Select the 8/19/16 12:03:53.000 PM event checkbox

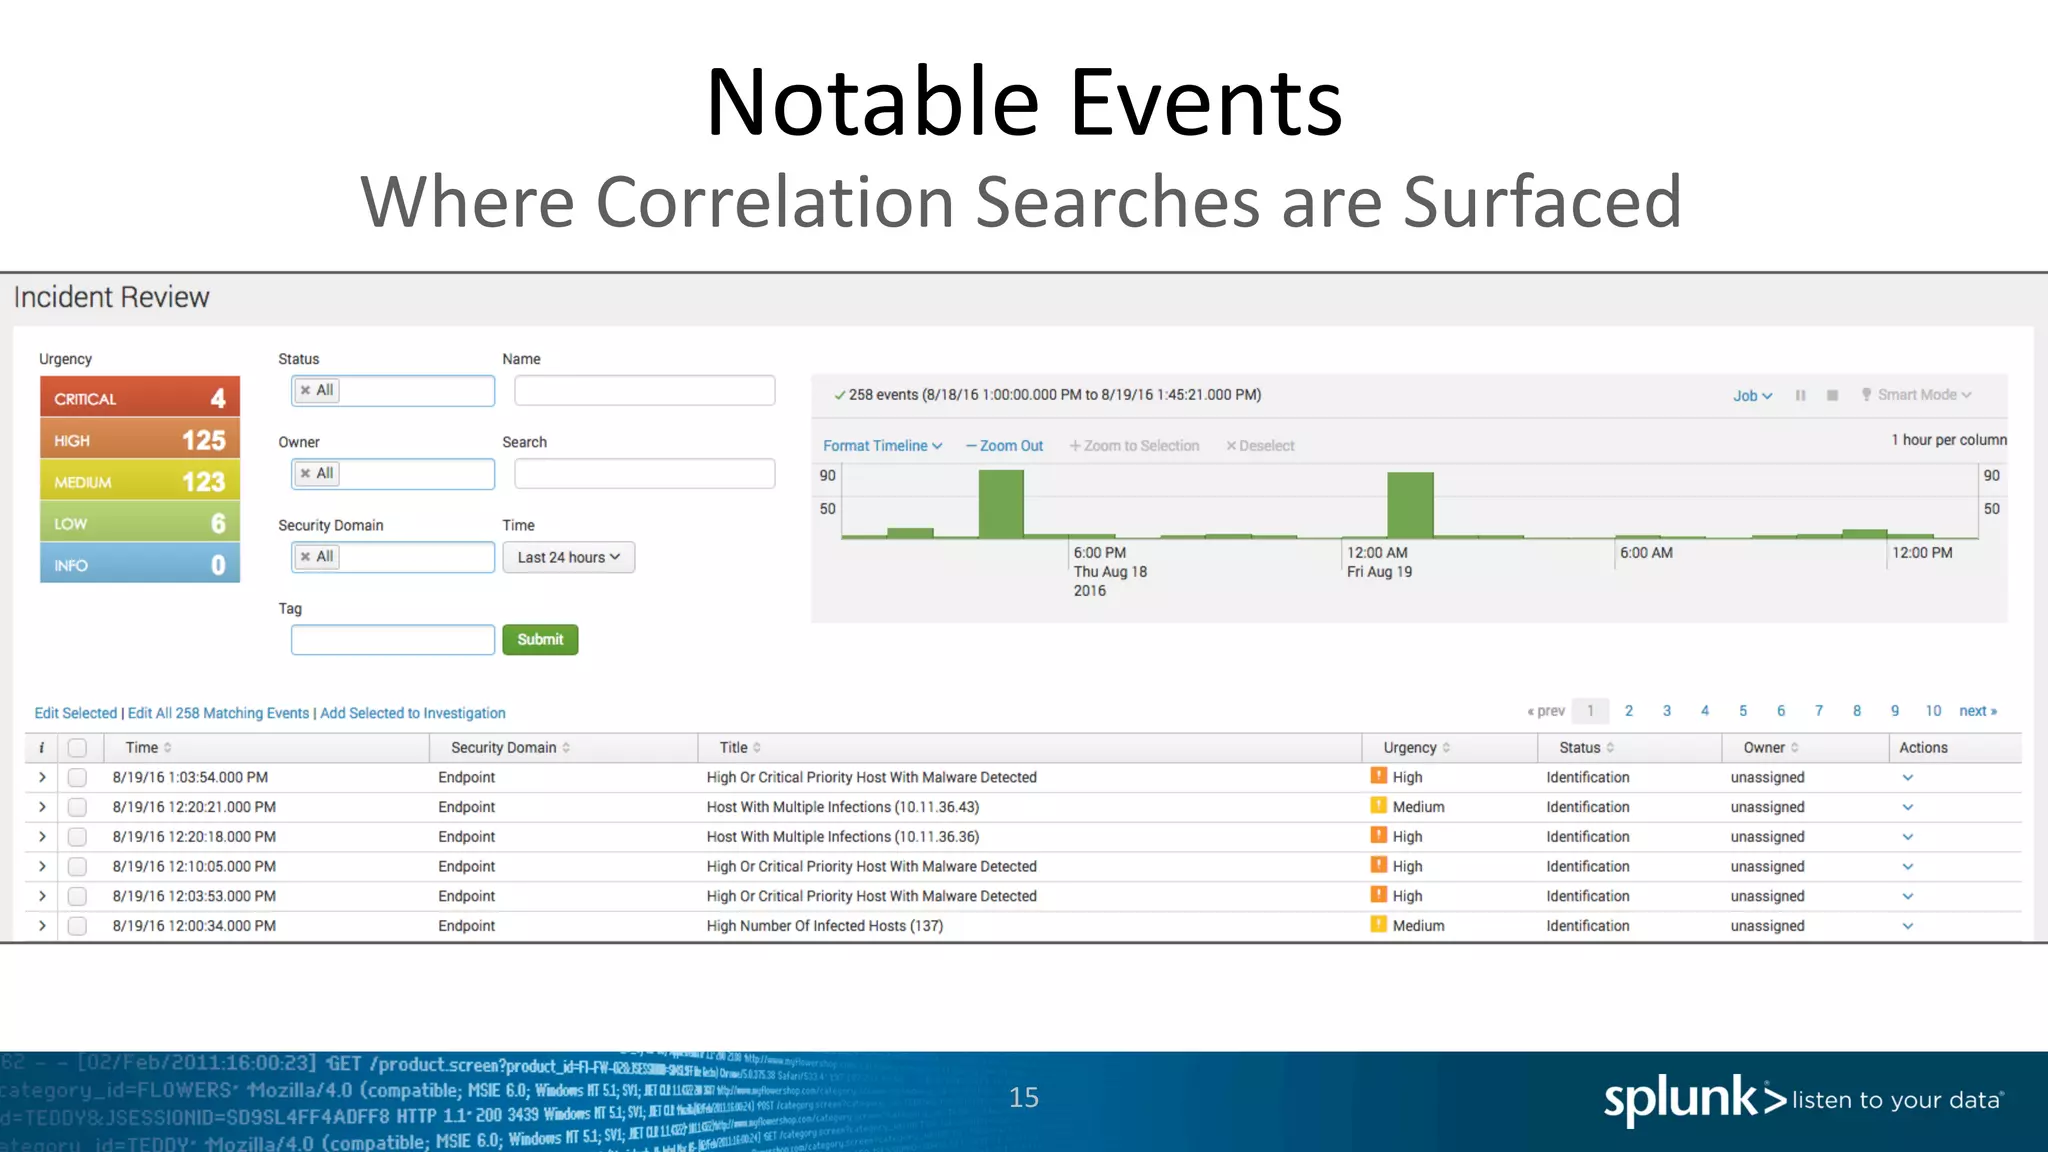[77, 896]
